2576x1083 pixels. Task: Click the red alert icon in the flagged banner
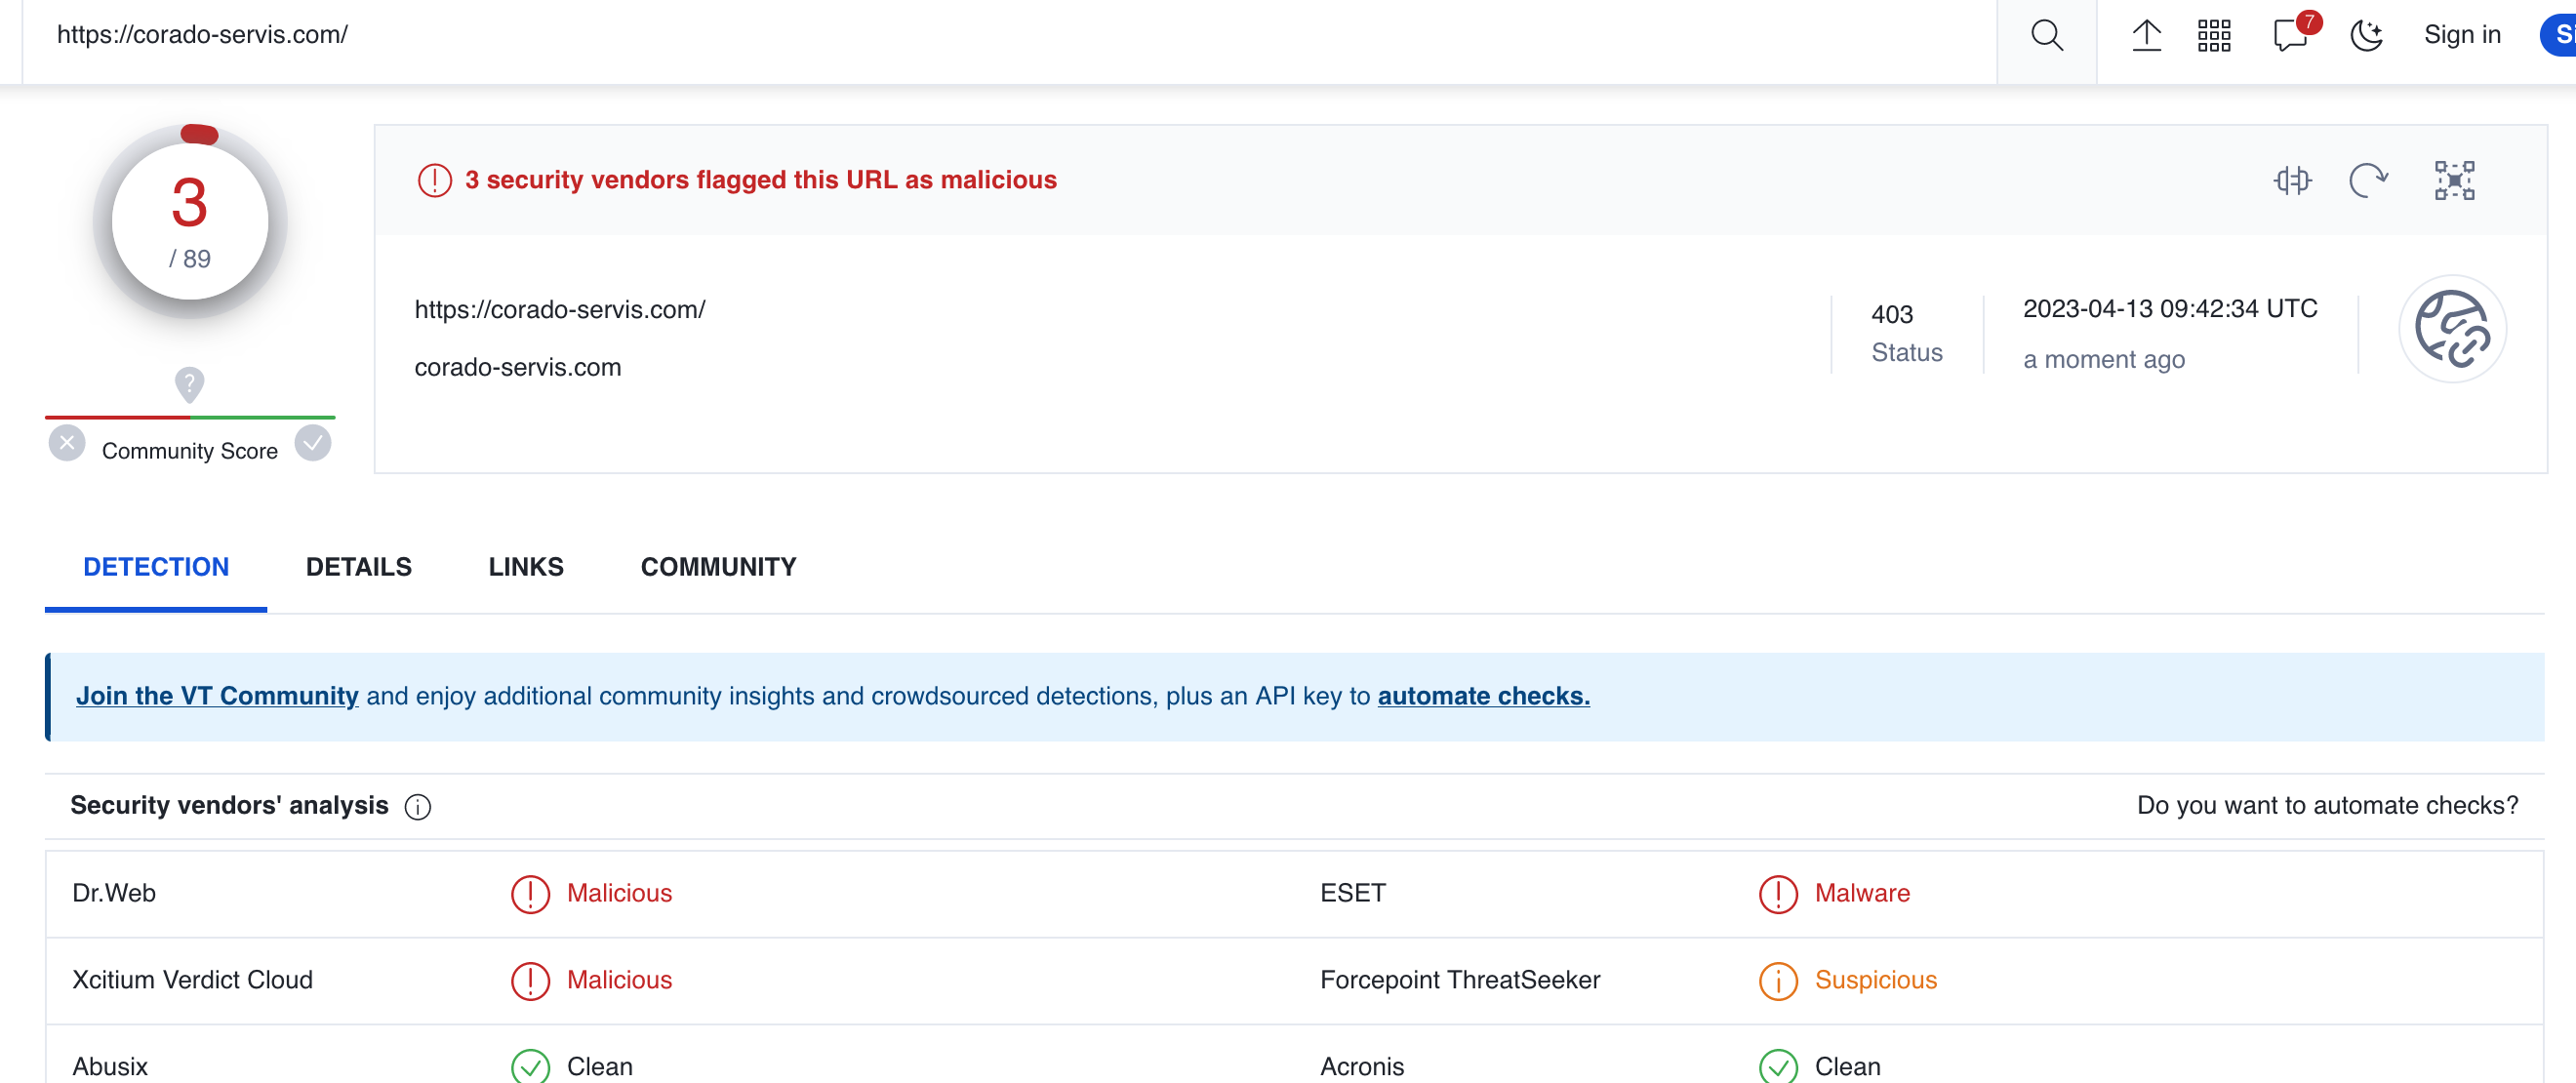pos(434,180)
